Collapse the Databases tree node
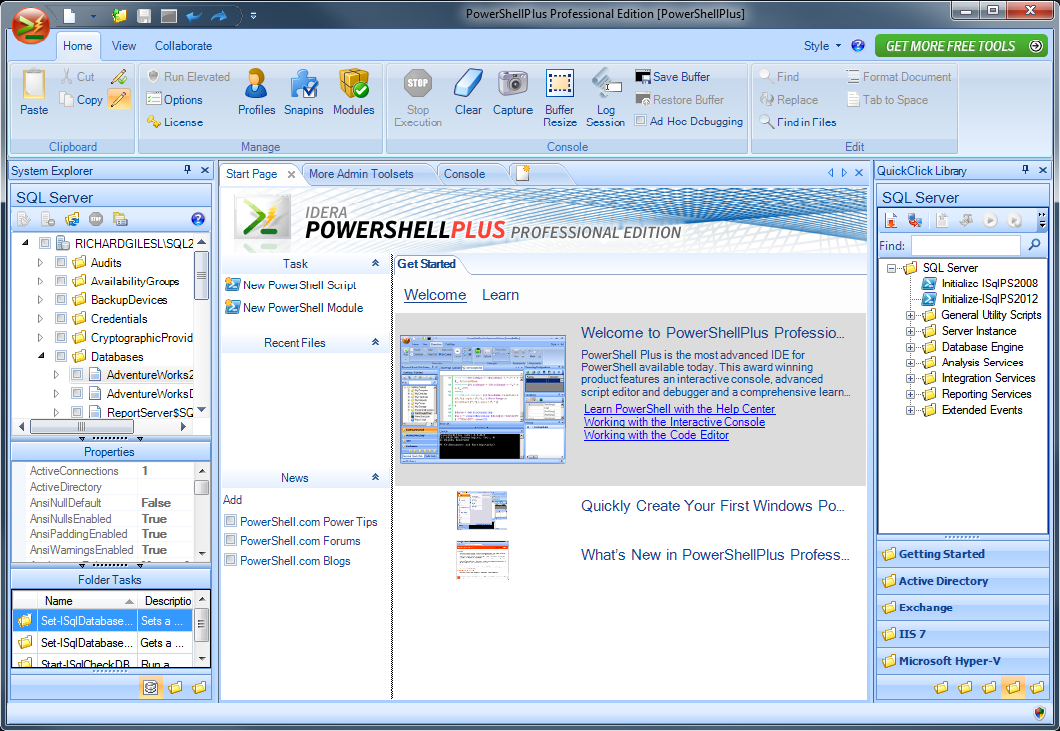The image size is (1060, 731). point(41,355)
